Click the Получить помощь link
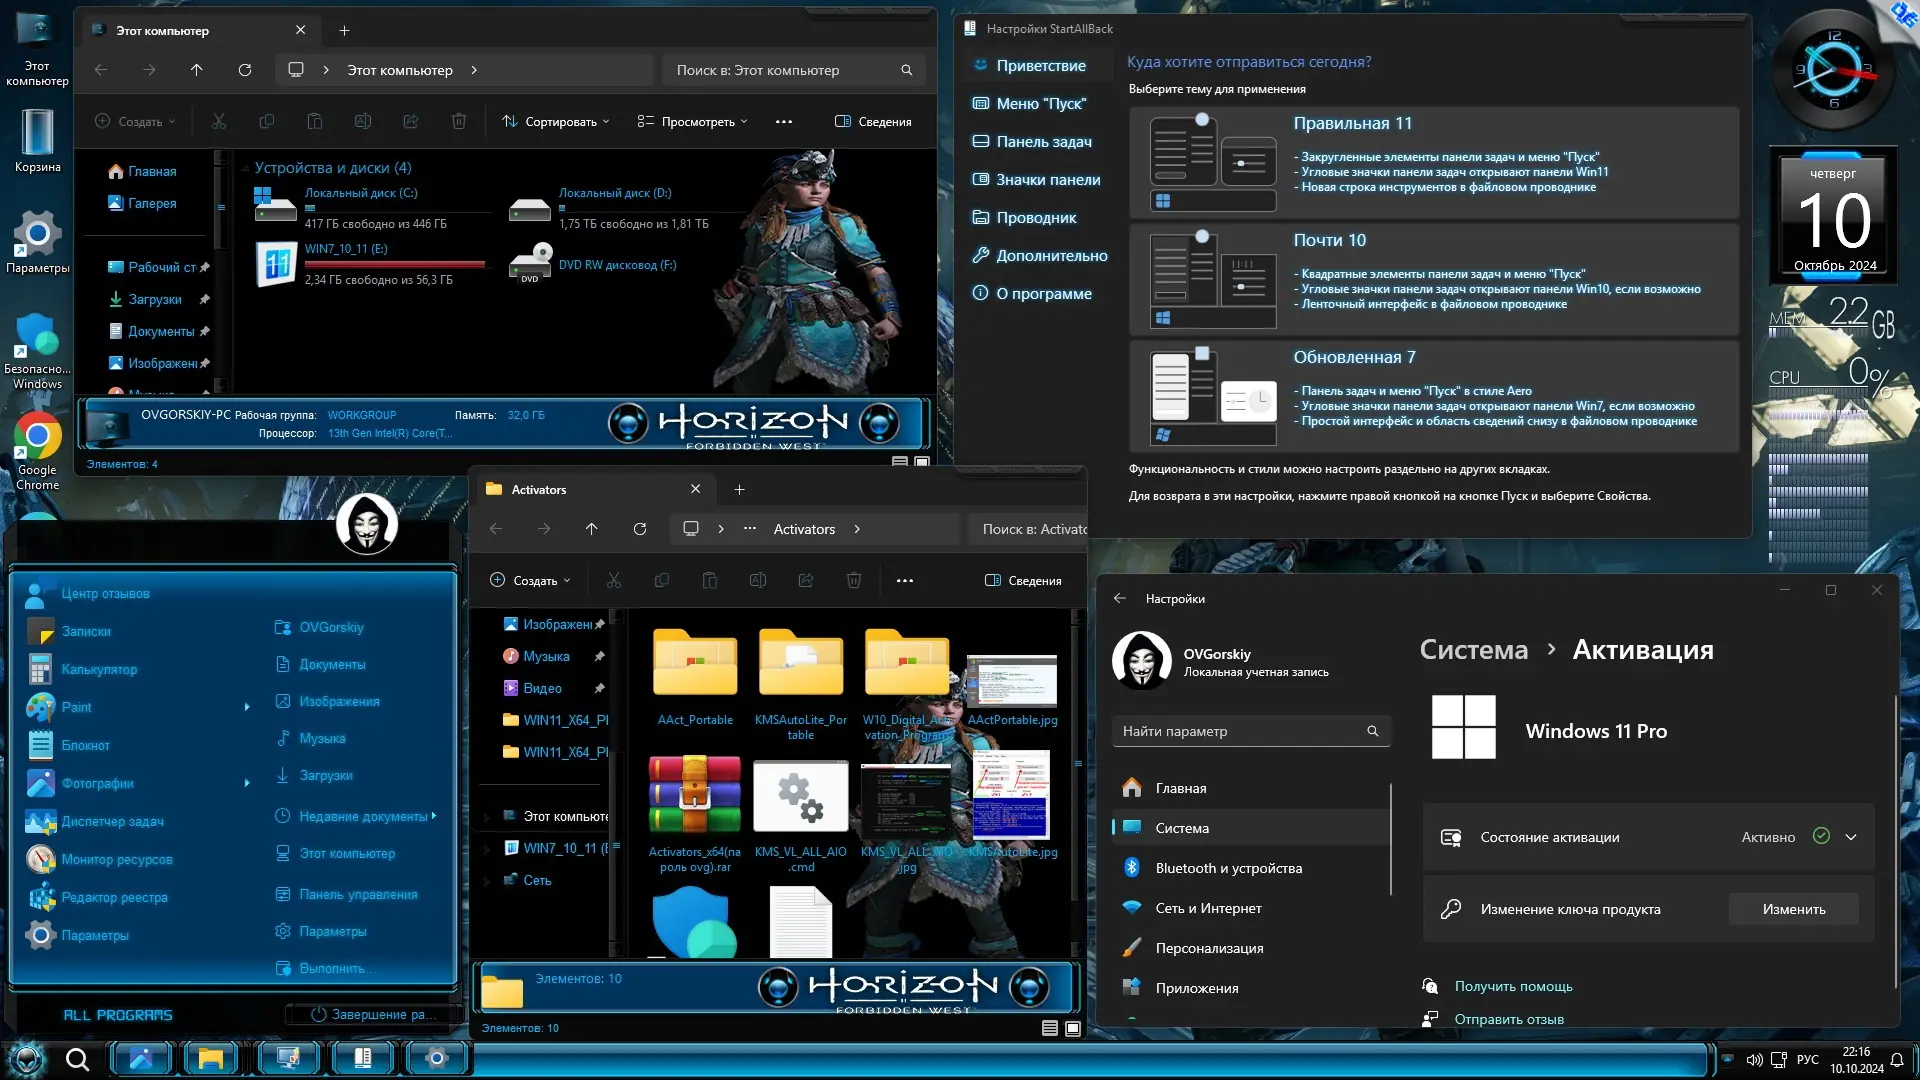Screen dimensions: 1920x1080 coord(1513,986)
